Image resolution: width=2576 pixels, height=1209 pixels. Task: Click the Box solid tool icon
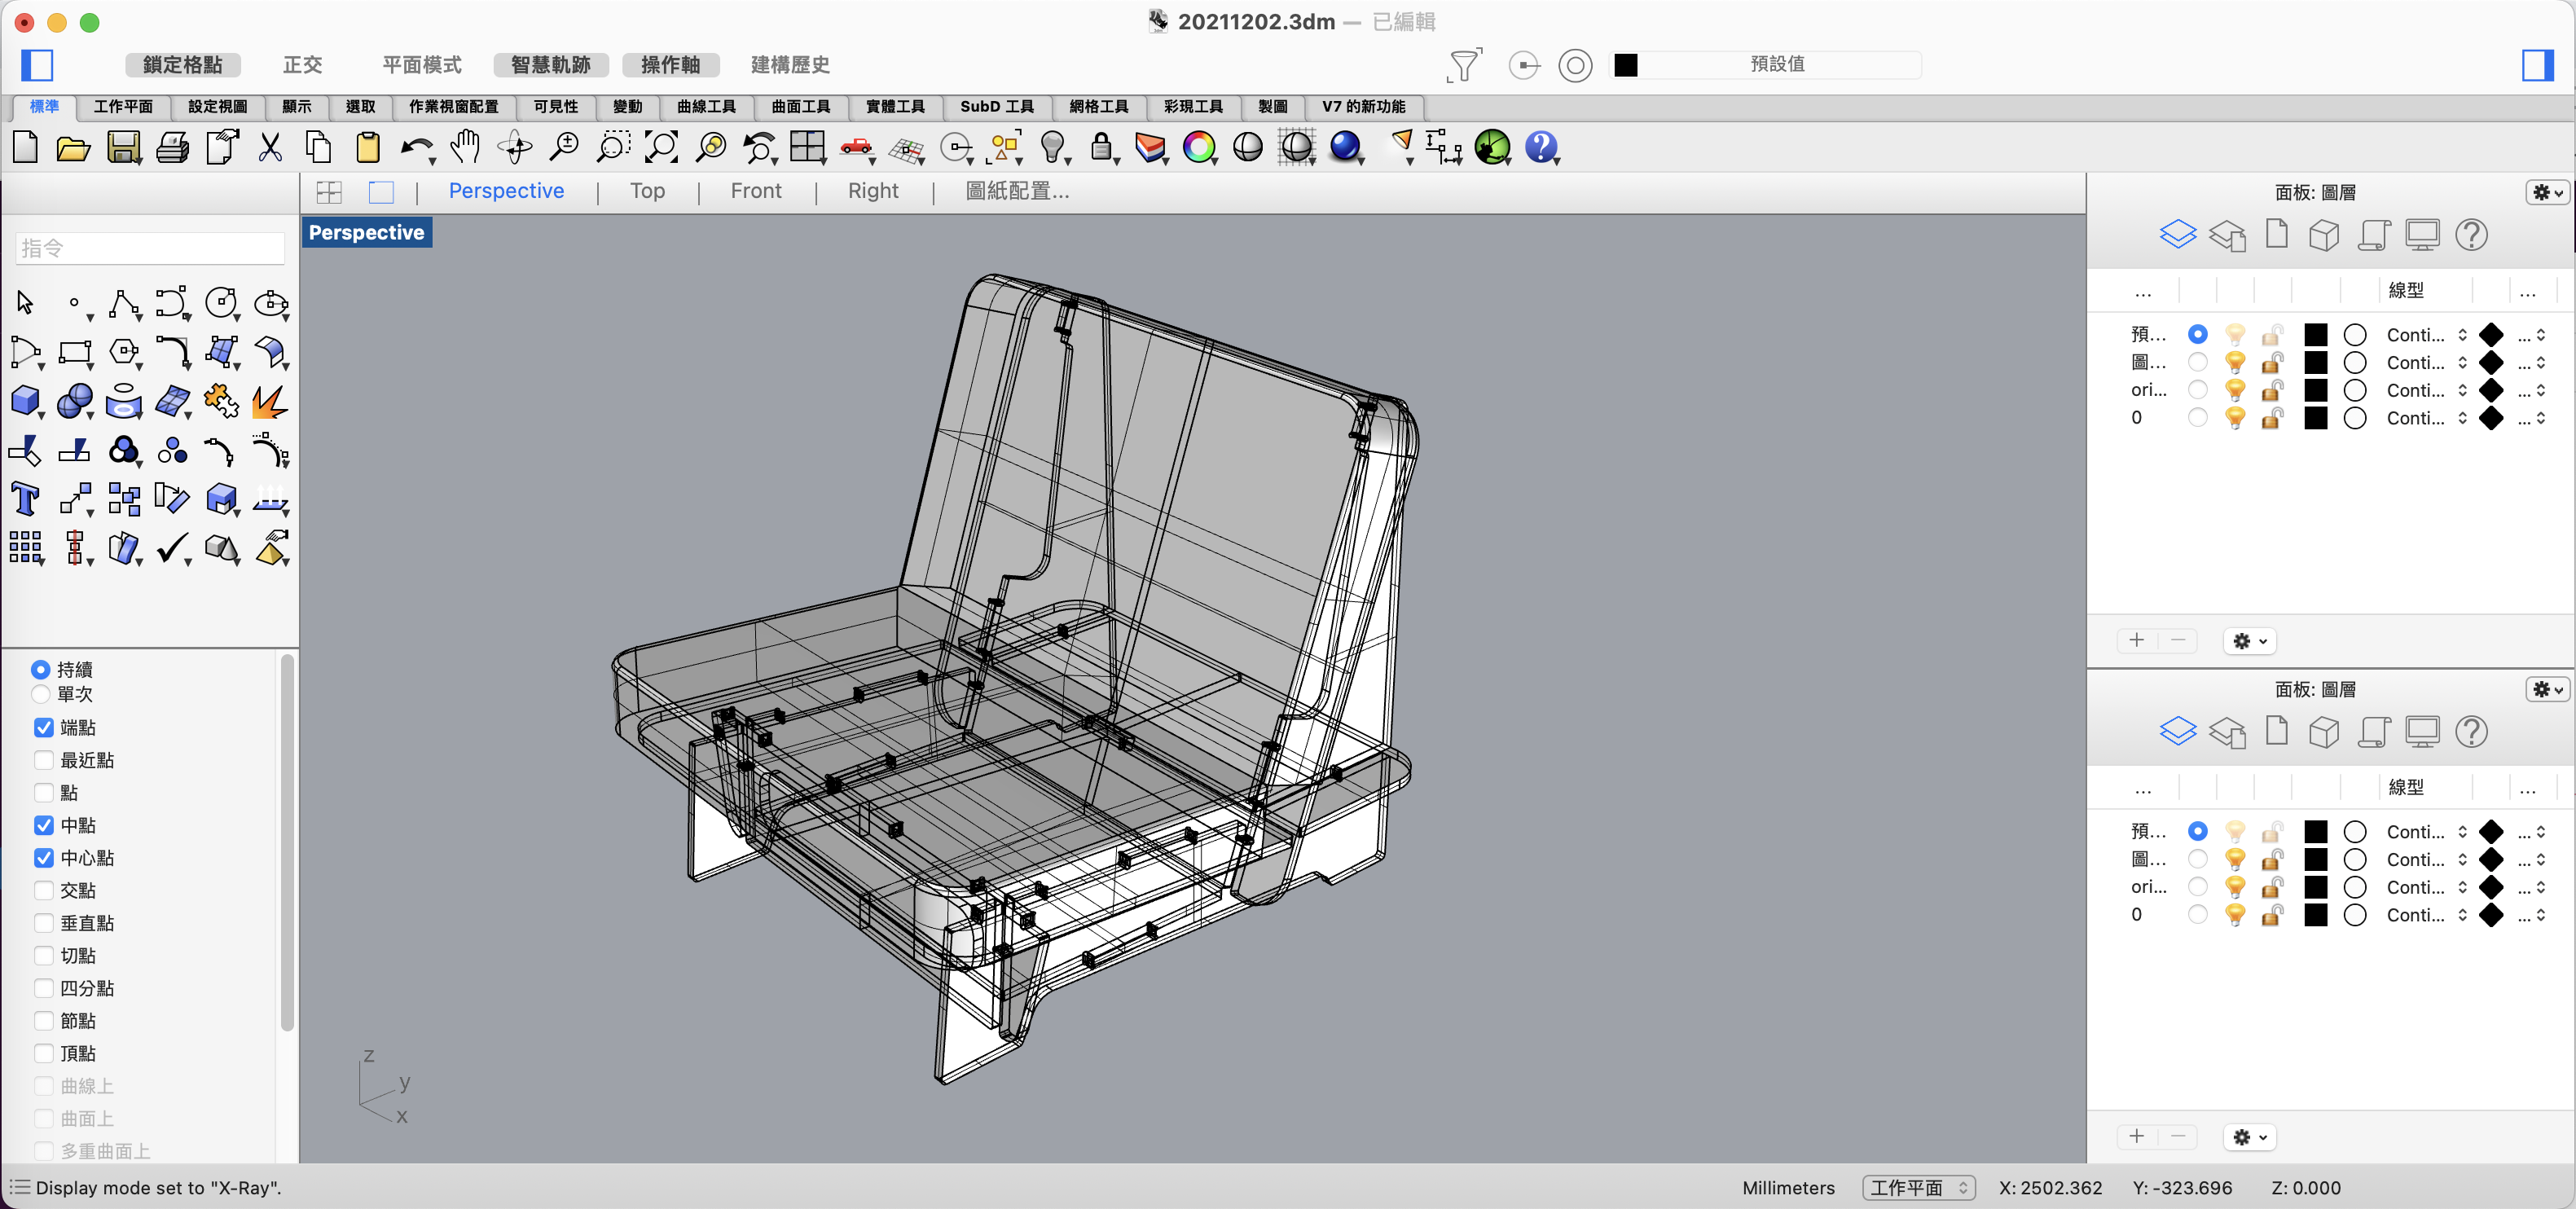pos(25,401)
